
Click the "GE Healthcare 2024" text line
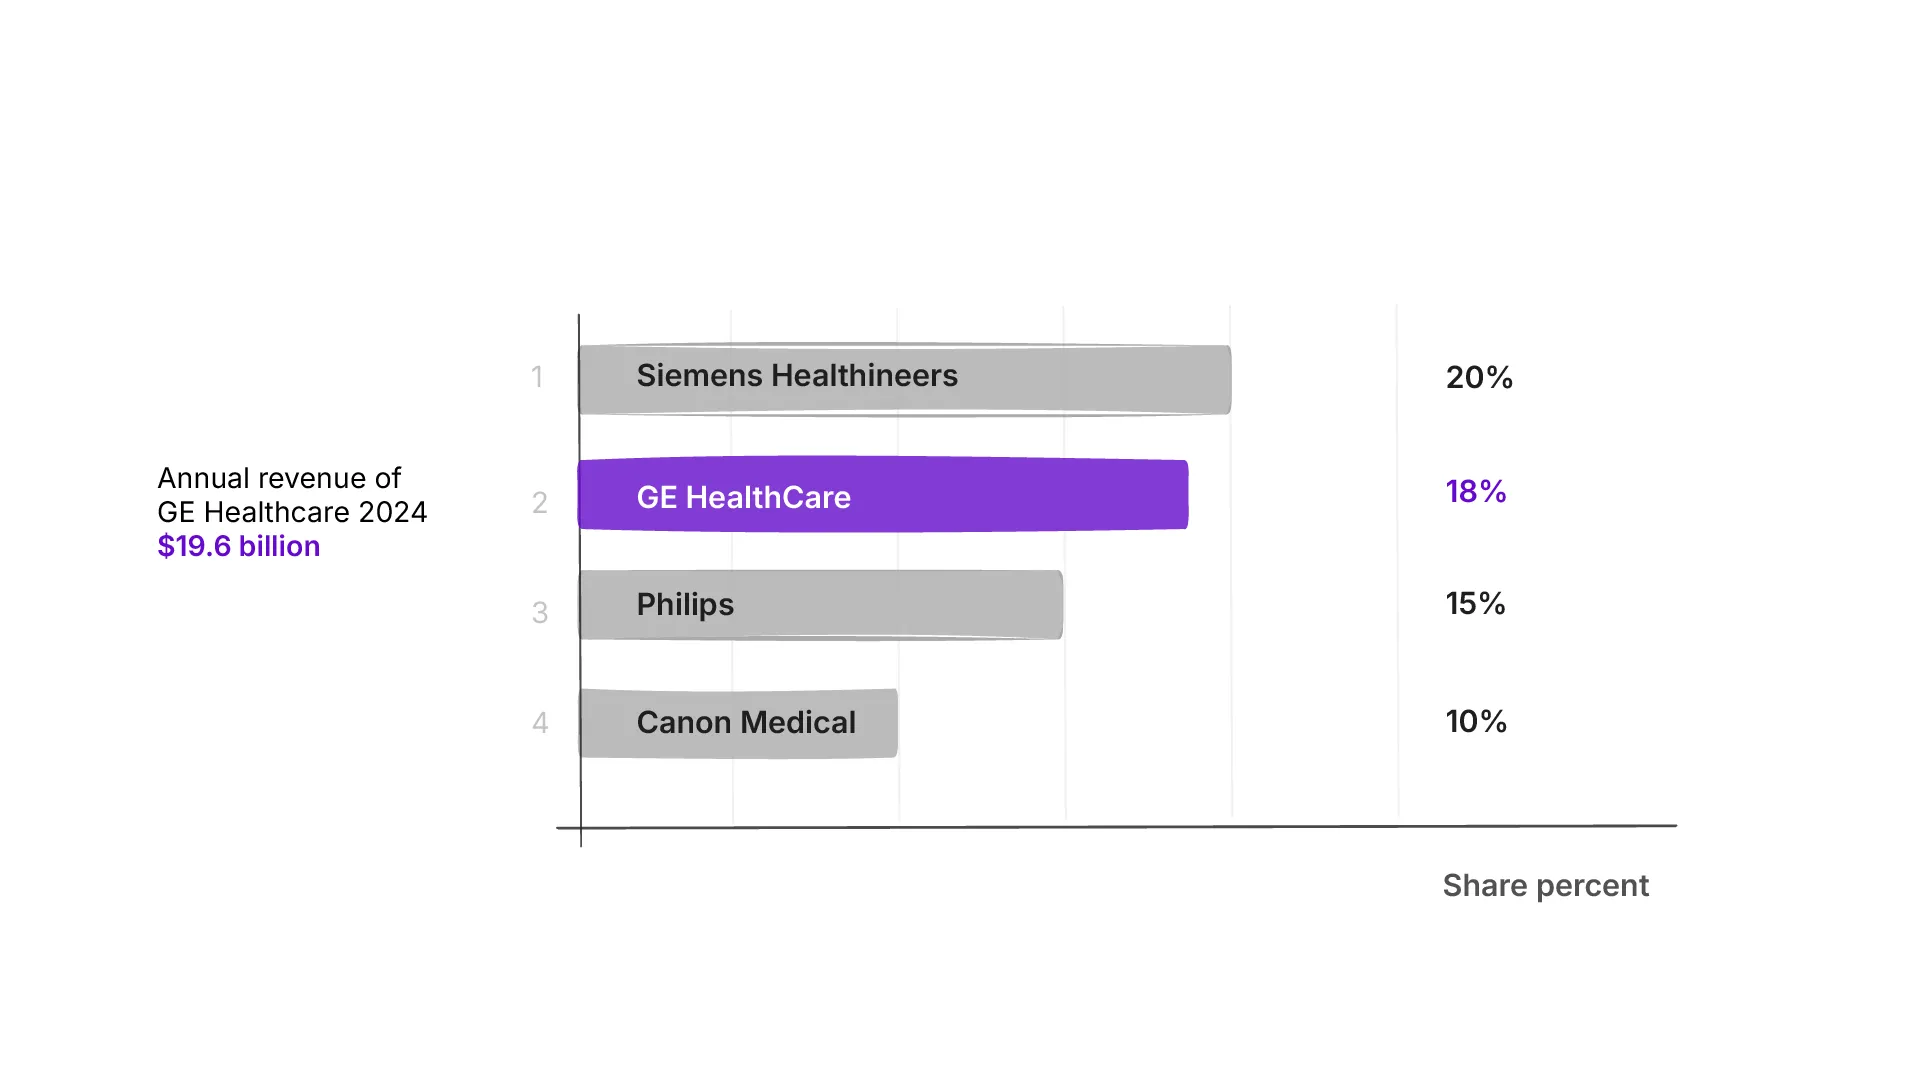pos(292,512)
